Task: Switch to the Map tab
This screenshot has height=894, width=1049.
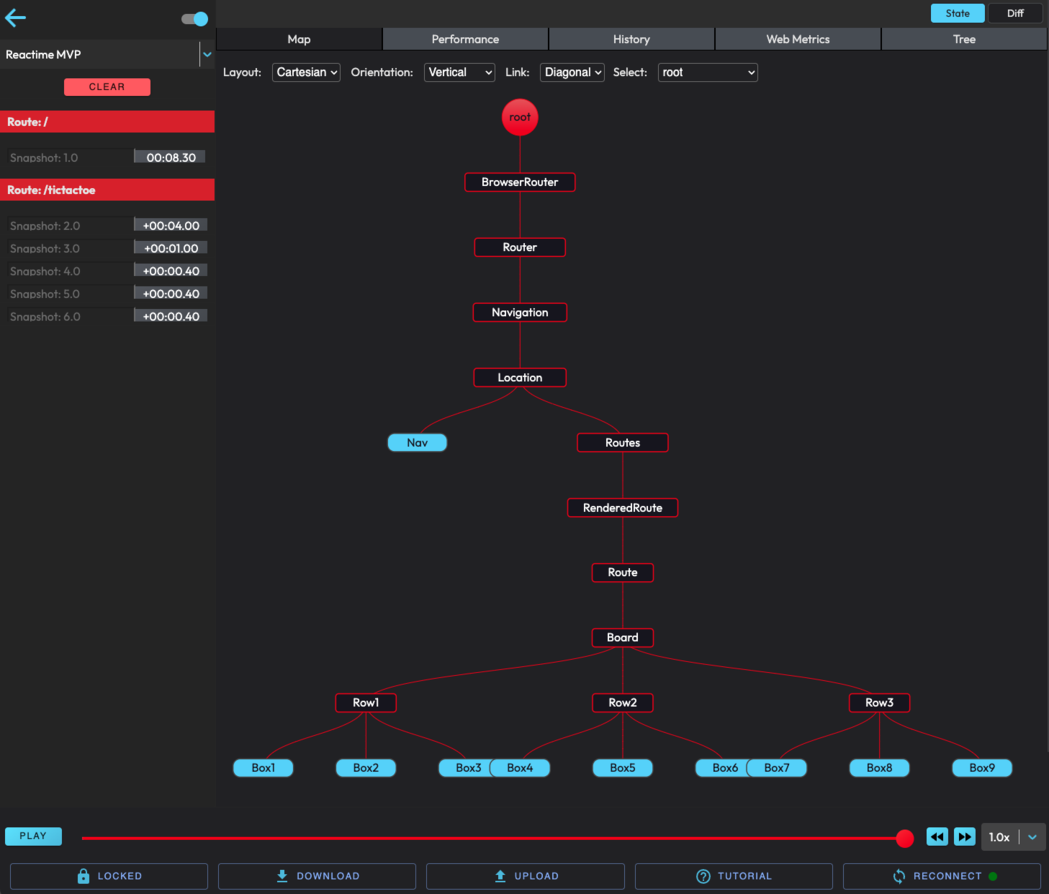Action: point(299,39)
